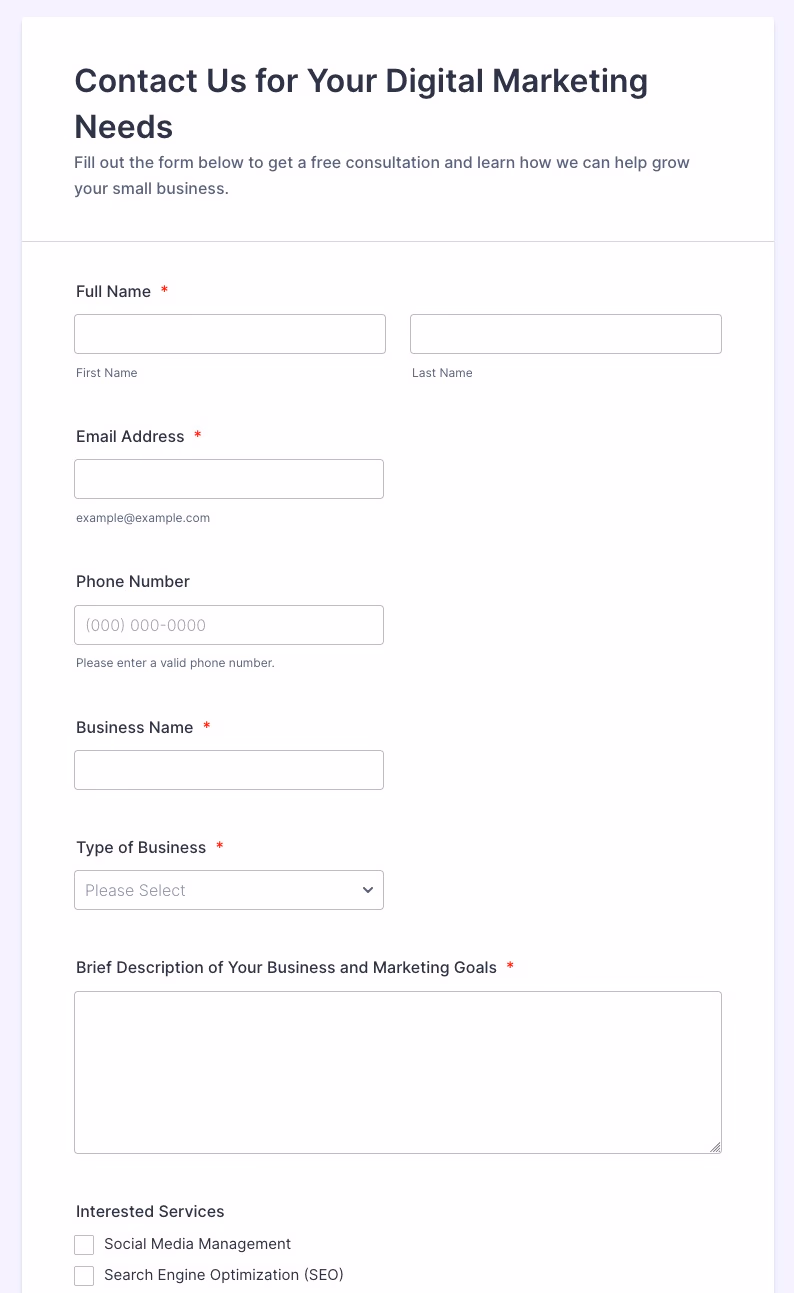Image resolution: width=794 pixels, height=1293 pixels.
Task: Click the Social Media Management label text
Action: coord(197,1244)
